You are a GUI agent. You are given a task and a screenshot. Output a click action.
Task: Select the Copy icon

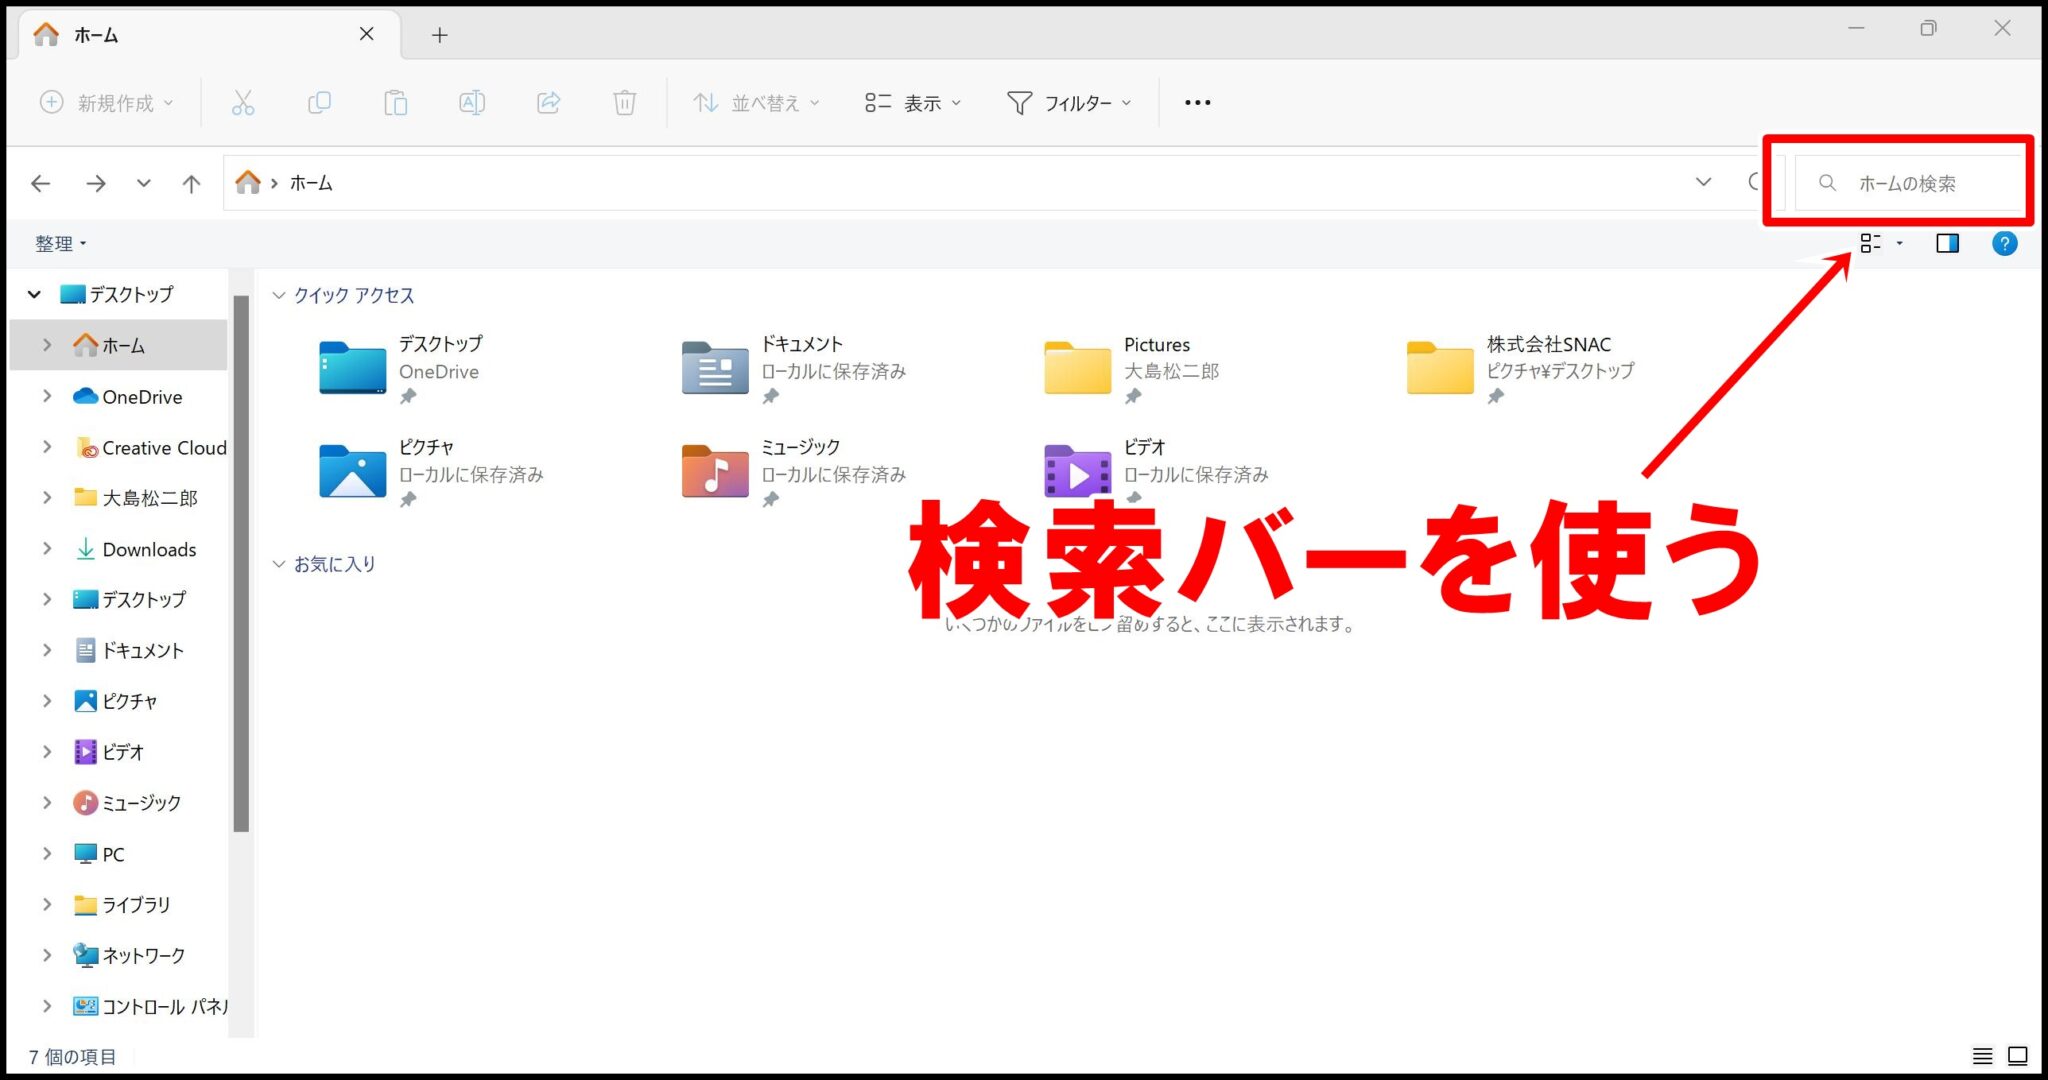319,101
